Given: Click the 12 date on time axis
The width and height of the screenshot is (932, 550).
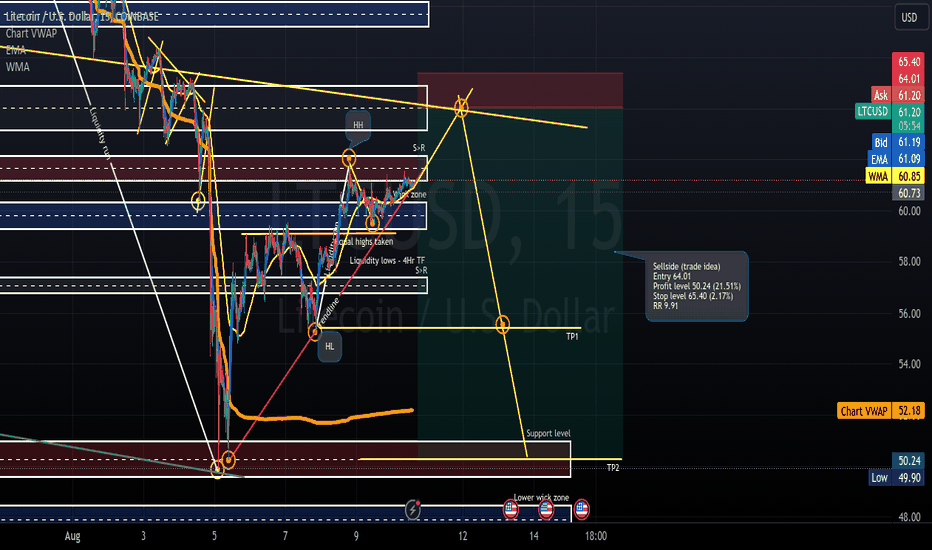Looking at the screenshot, I should pos(462,536).
